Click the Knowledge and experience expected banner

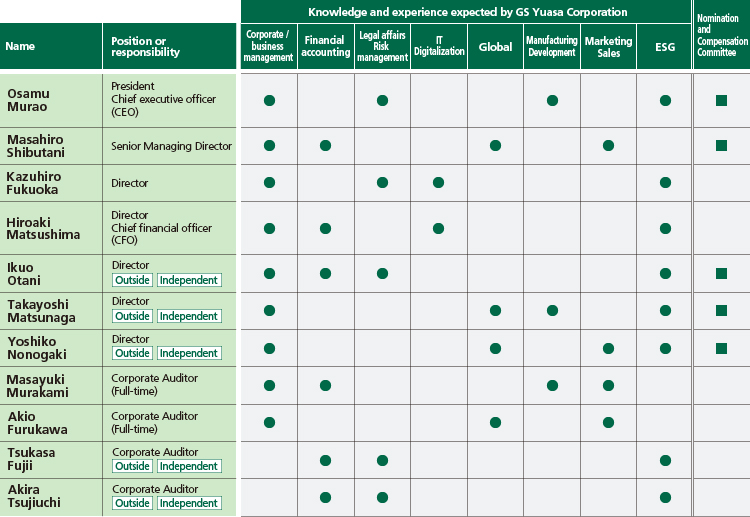[x=466, y=12]
